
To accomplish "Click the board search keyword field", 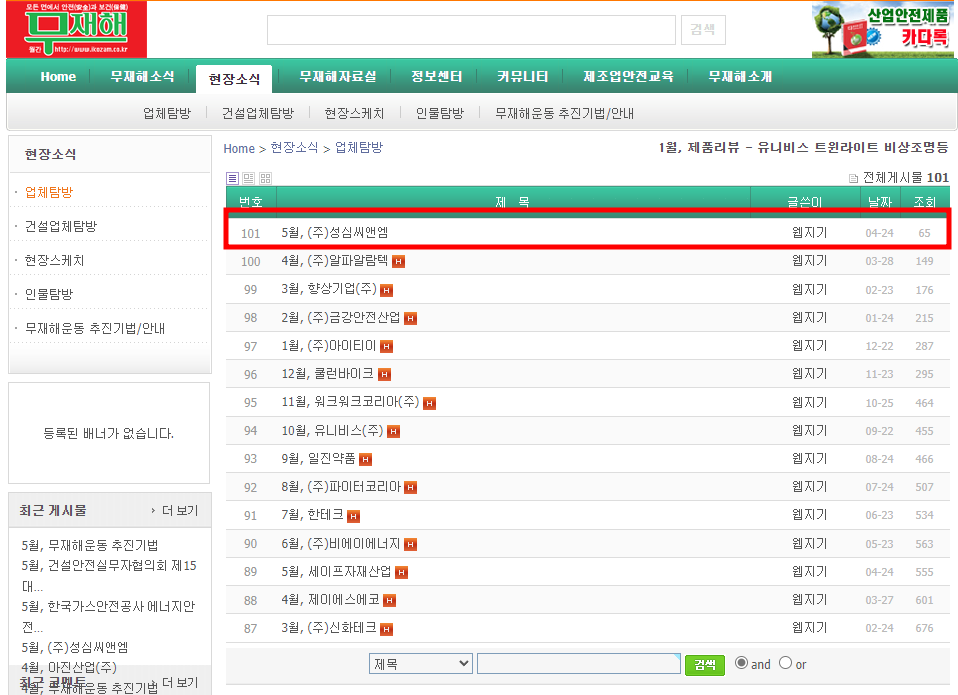I will pos(579,663).
